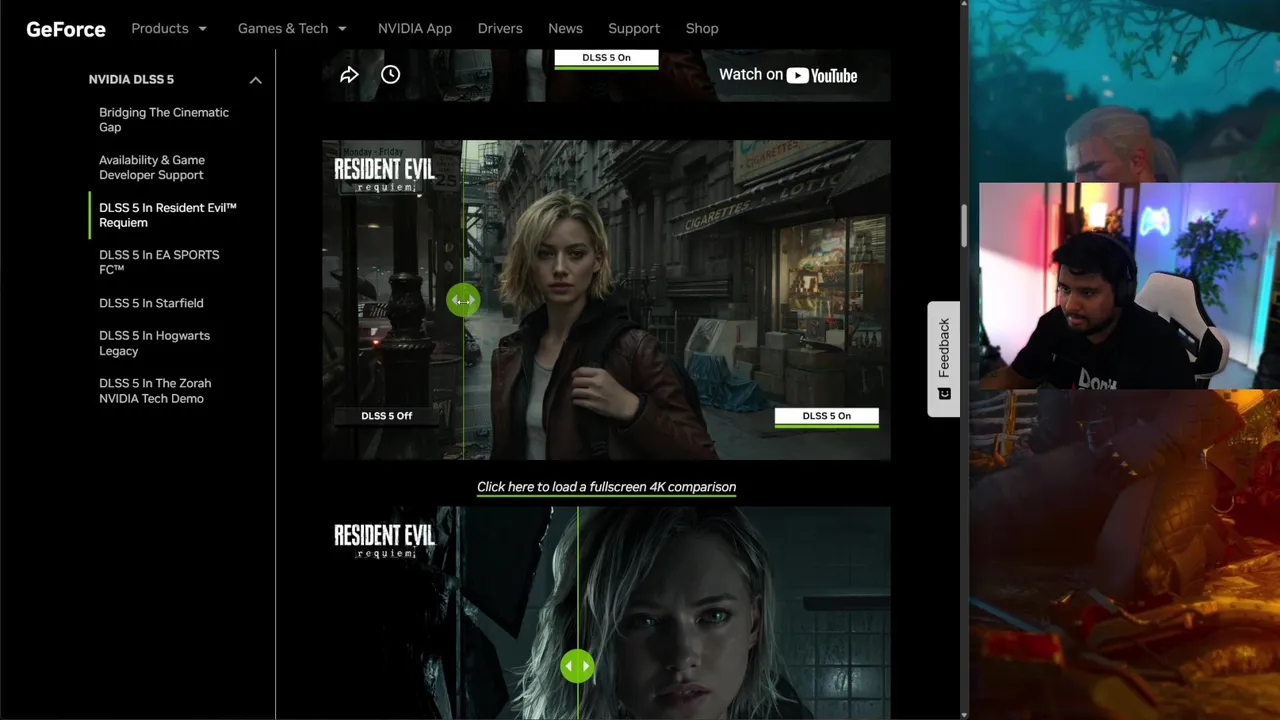Open the Feedback side tab
The image size is (1280, 720).
pos(944,359)
